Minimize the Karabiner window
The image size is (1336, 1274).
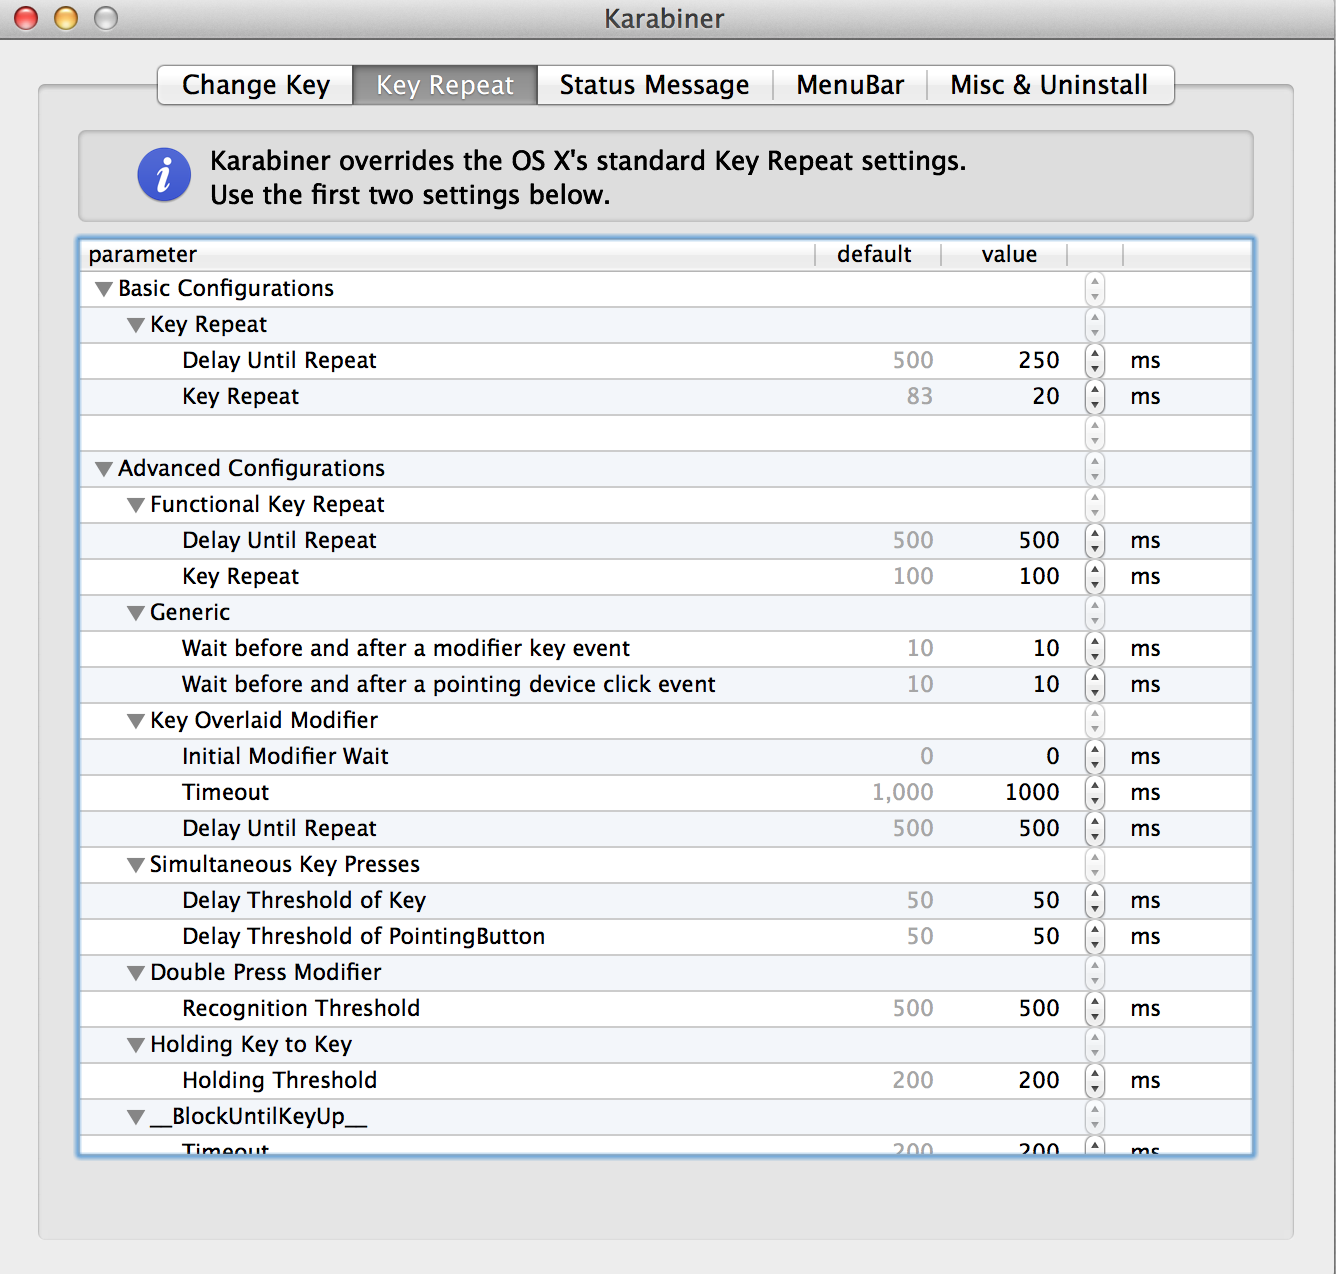click(66, 18)
